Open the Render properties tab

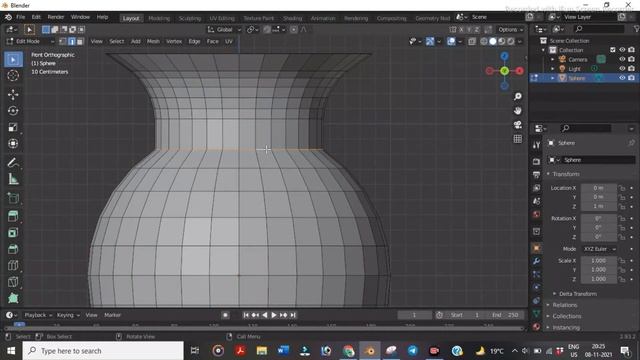point(536,162)
